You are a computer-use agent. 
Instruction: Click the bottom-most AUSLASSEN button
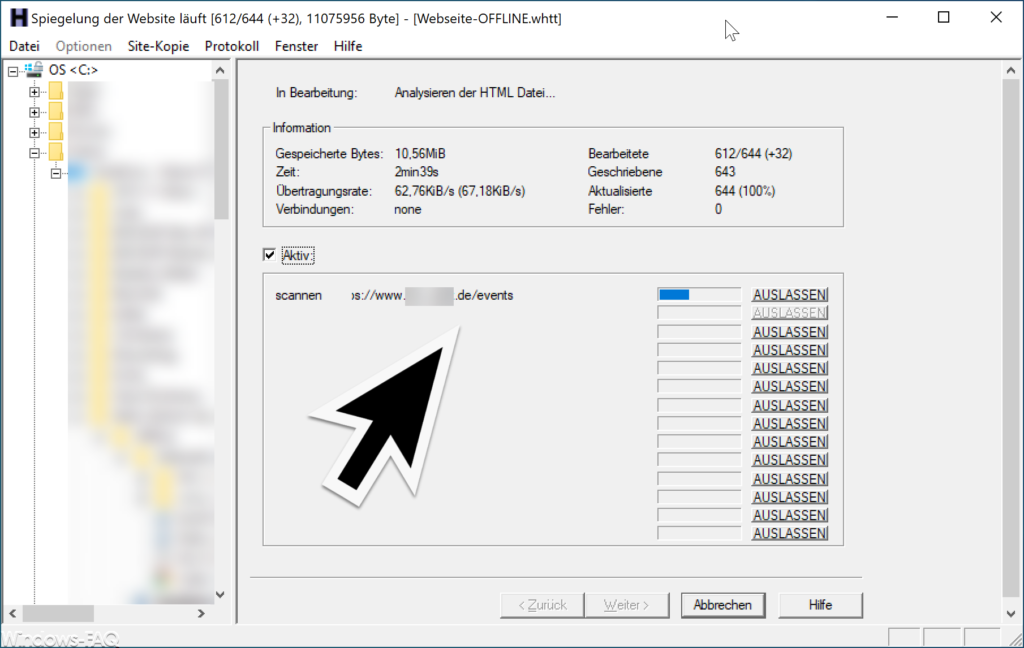point(790,533)
